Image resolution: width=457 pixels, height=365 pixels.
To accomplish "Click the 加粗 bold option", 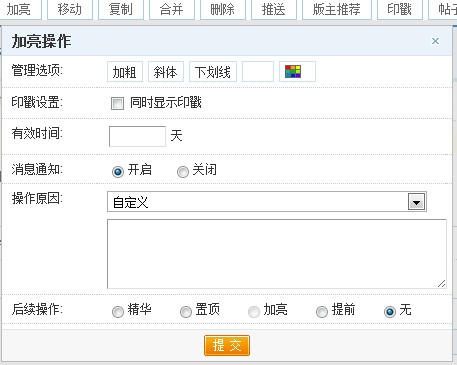I will coord(125,72).
